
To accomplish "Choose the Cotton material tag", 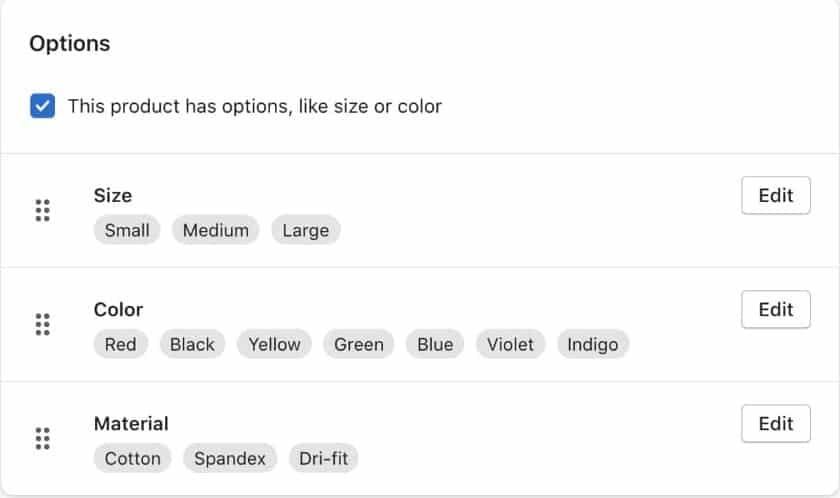I will pos(132,458).
